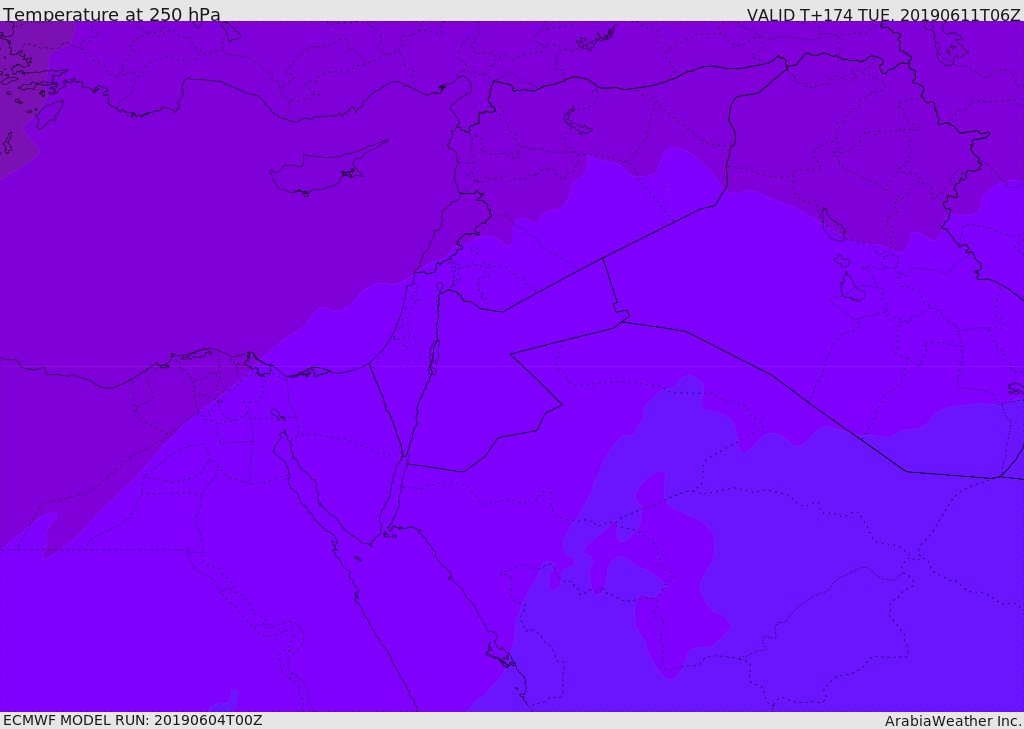This screenshot has width=1024, height=729.
Task: Click the 'ECMWF MODEL RUN: 20190604T00Z' text
Action: (132, 720)
